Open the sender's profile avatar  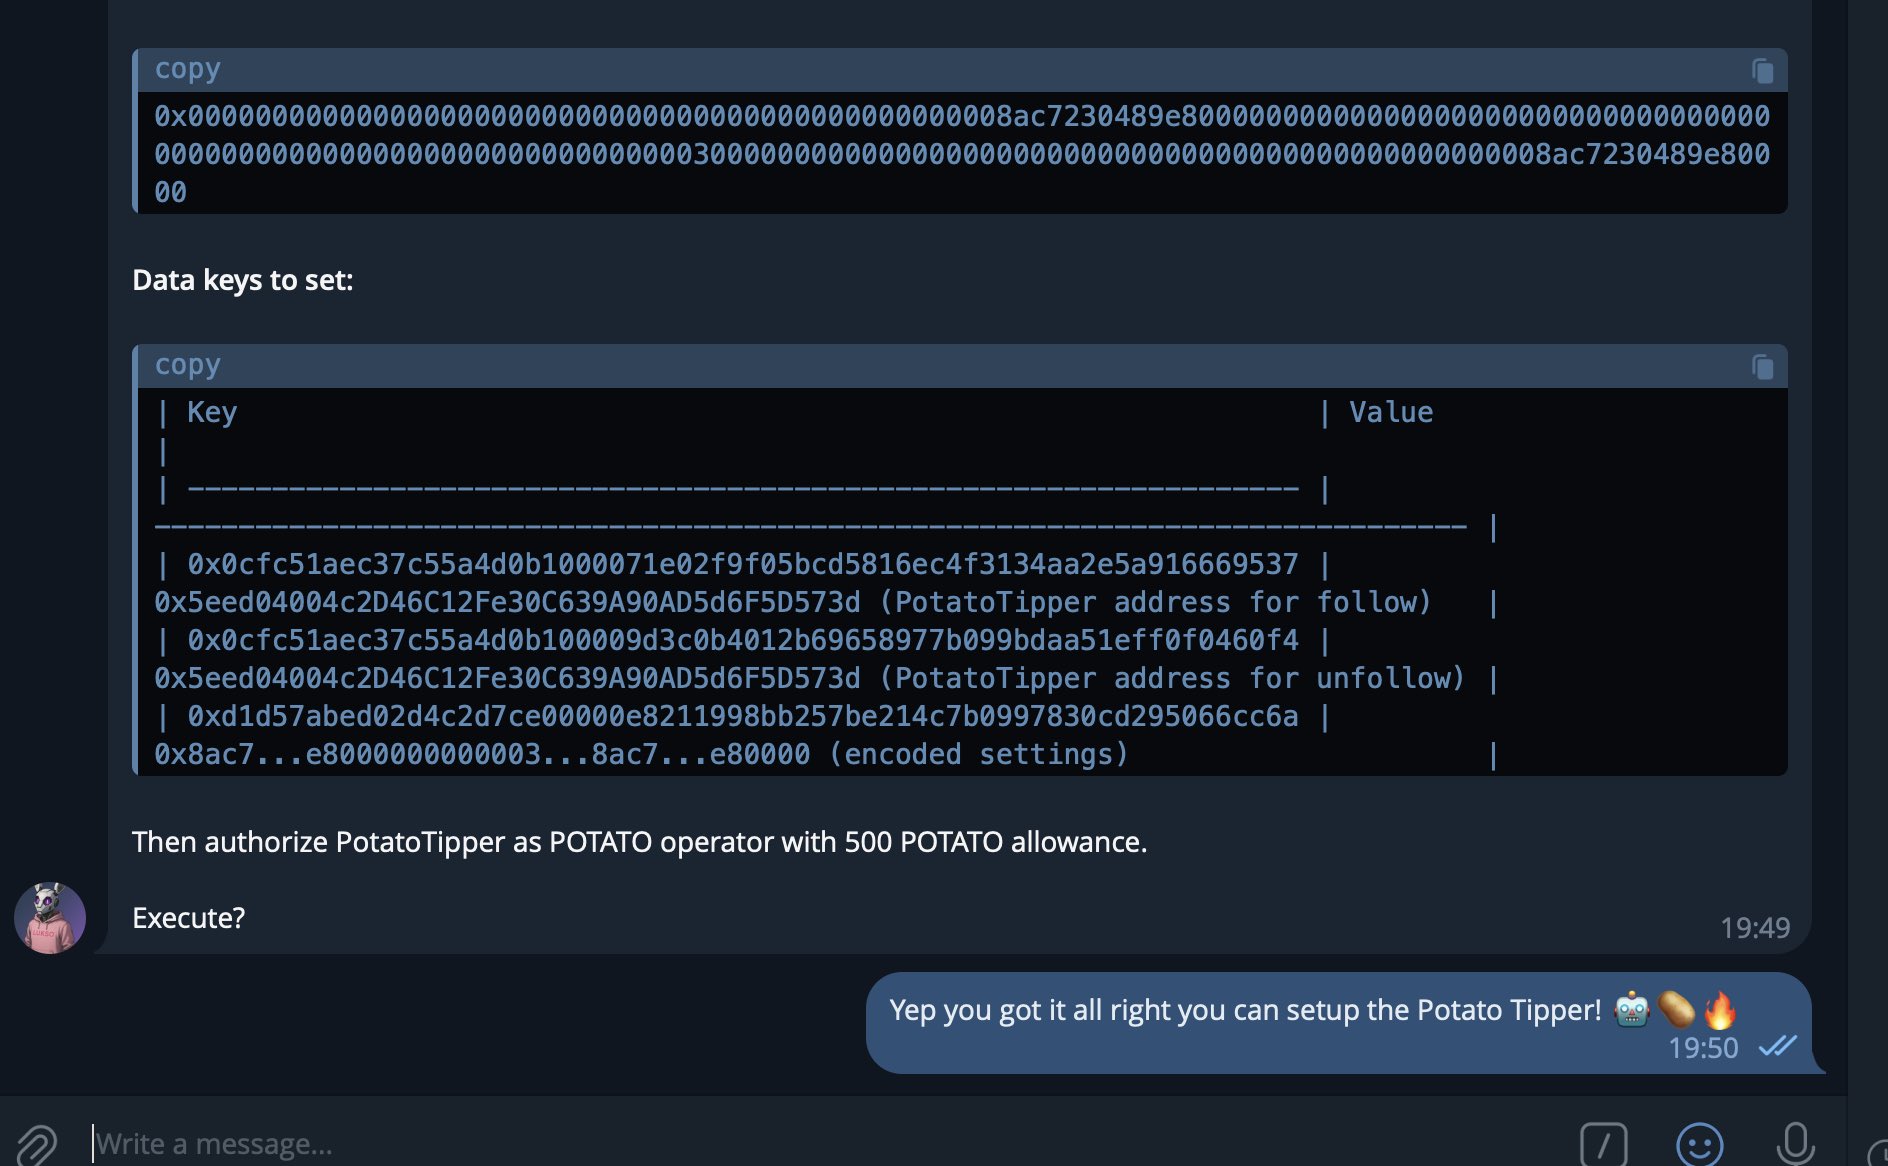tap(50, 918)
